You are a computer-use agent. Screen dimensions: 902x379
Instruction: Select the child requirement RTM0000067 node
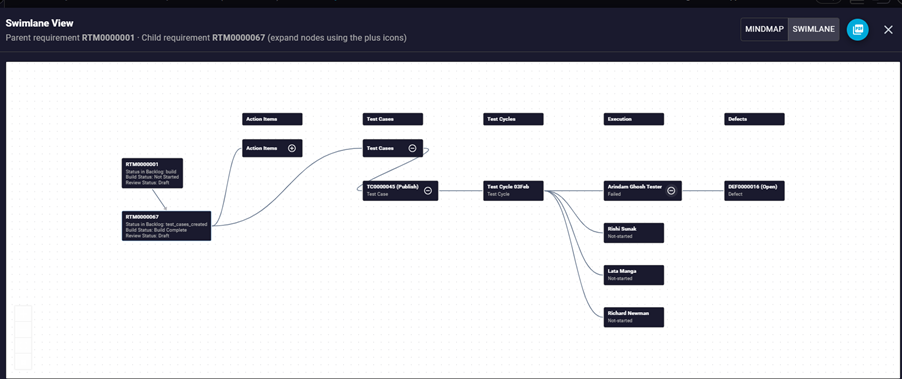(166, 226)
